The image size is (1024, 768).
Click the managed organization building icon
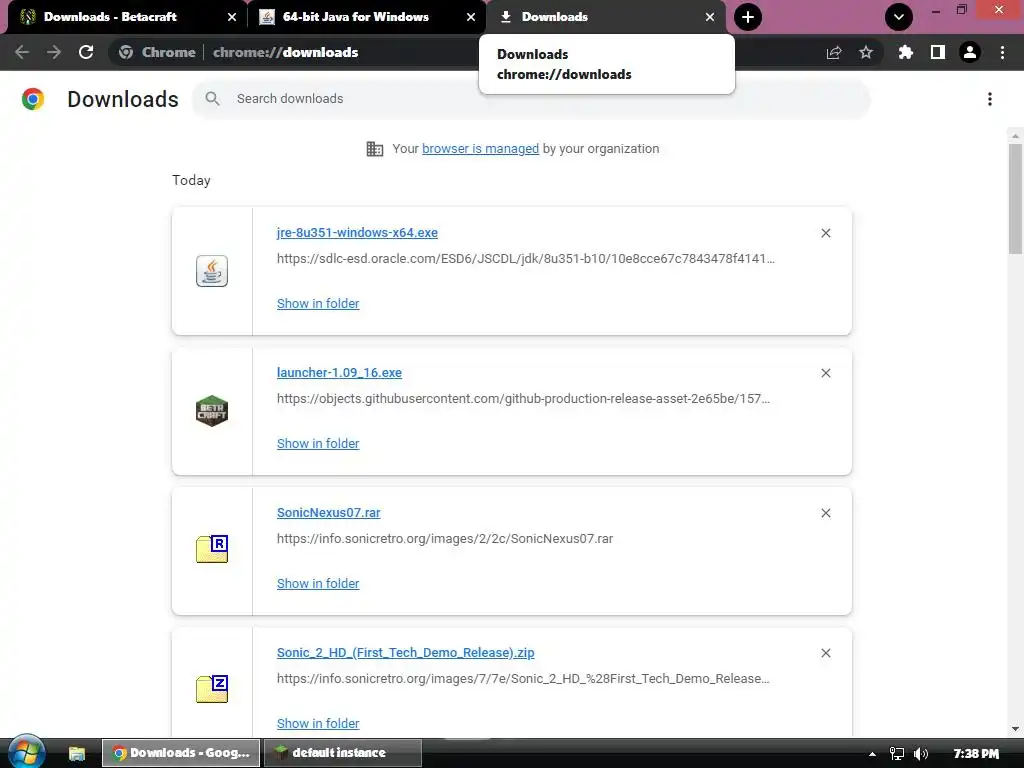pos(375,149)
